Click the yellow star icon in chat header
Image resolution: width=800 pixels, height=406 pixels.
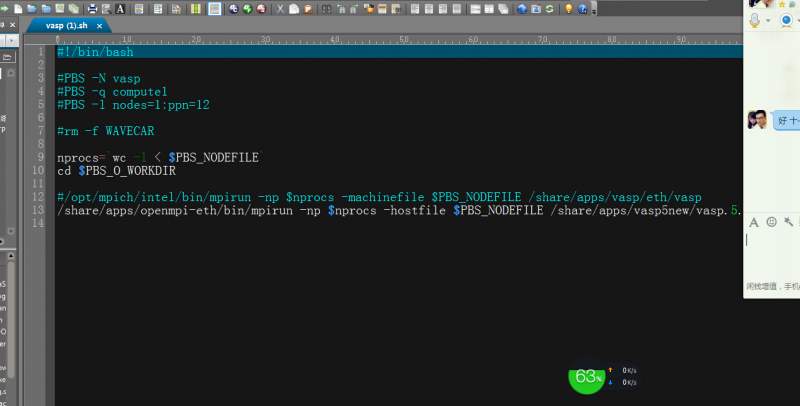(782, 4)
